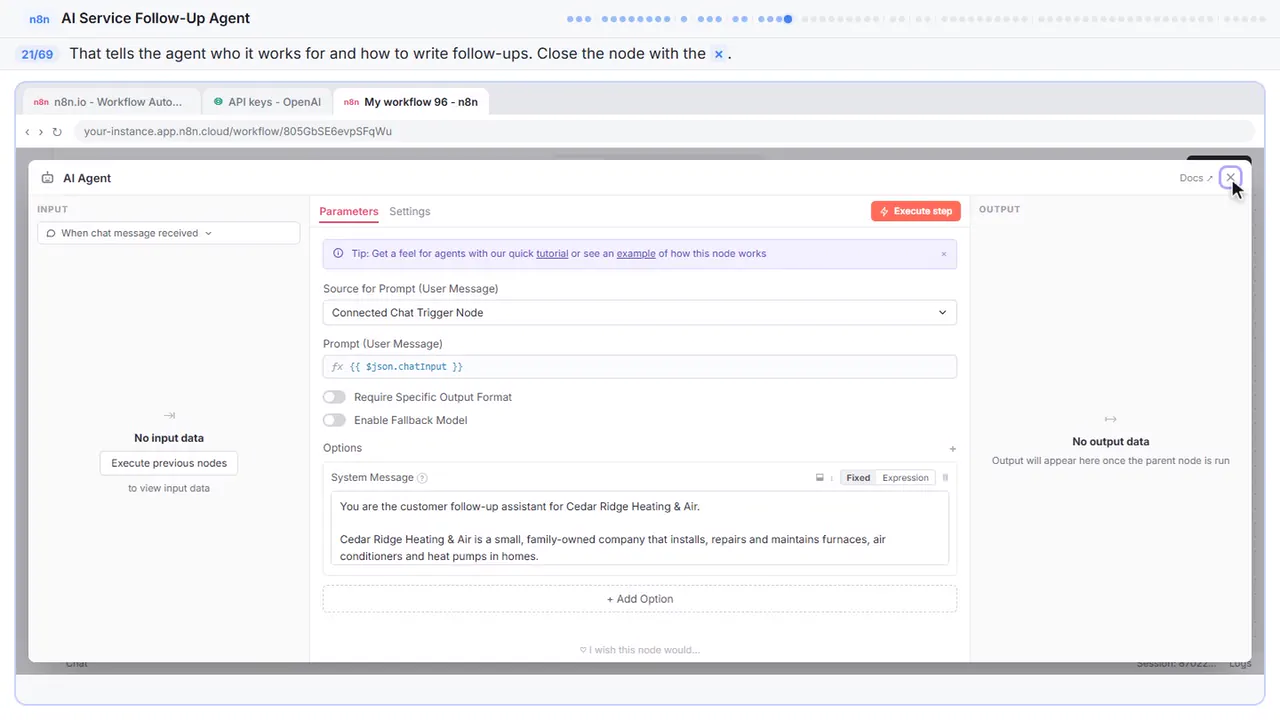Switch to the Settings tab
Screen dimensions: 1280x720
tap(410, 212)
